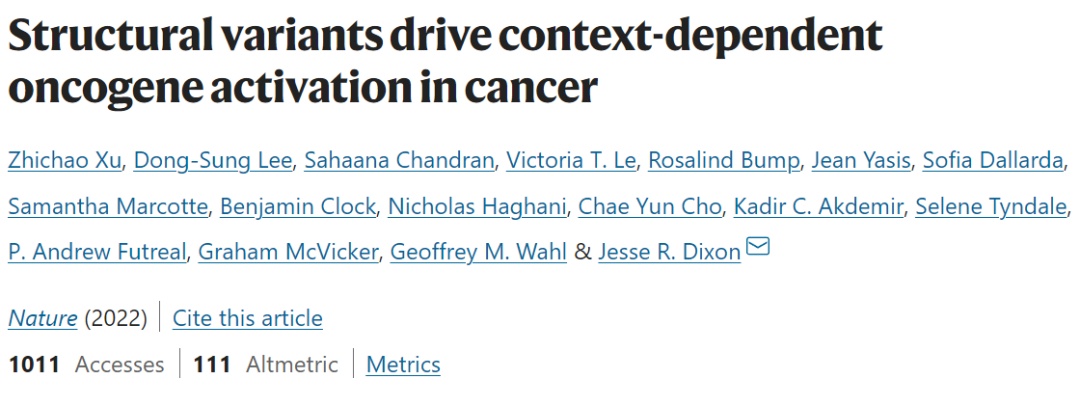Click Cite this article link
This screenshot has height=406, width=1080.
coord(247,318)
